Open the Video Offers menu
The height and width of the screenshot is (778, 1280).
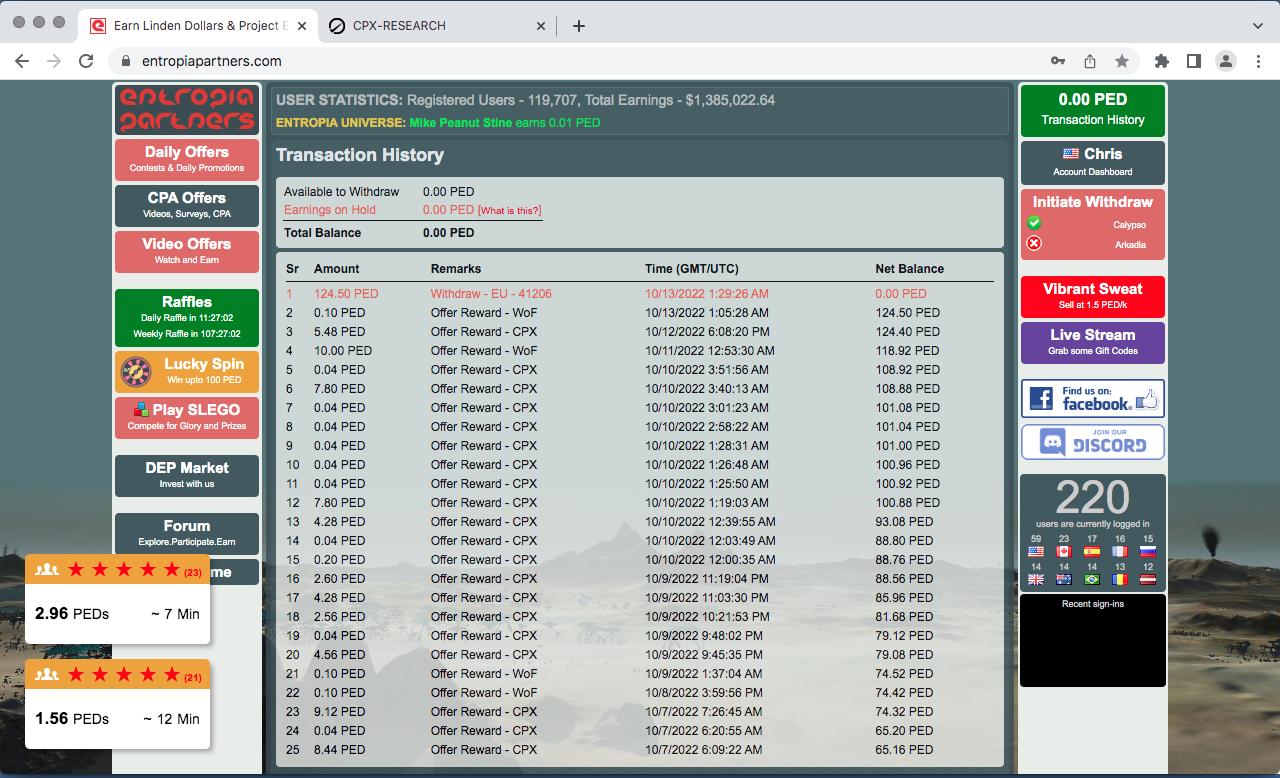click(187, 251)
